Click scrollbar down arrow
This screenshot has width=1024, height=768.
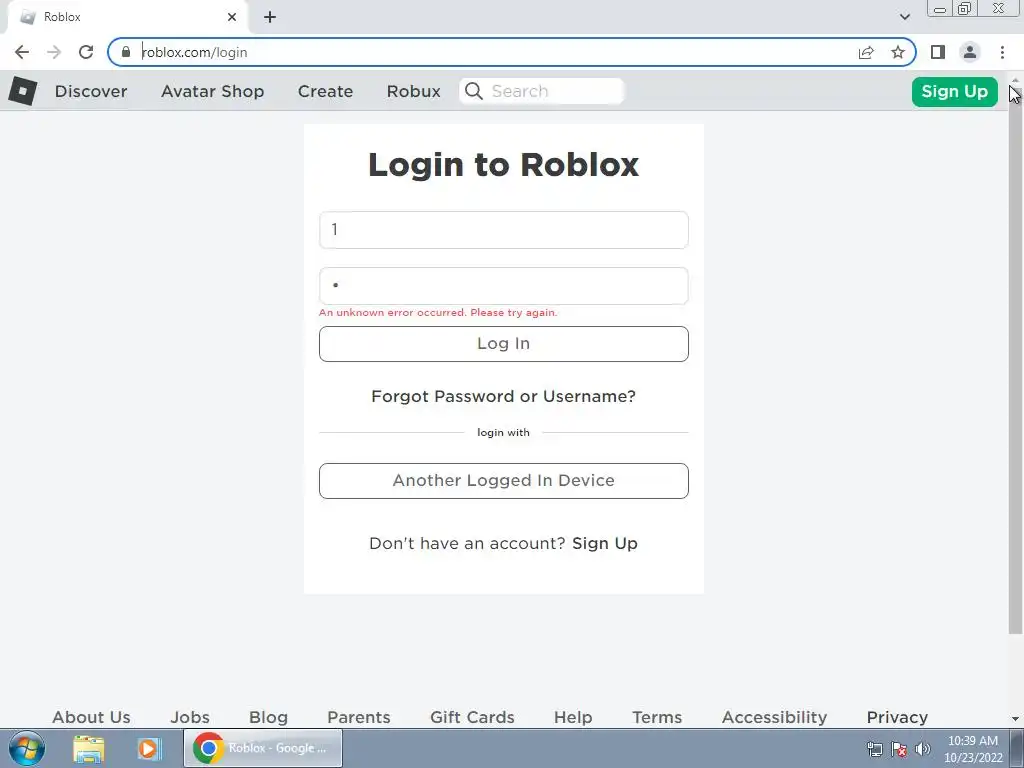(x=1015, y=719)
